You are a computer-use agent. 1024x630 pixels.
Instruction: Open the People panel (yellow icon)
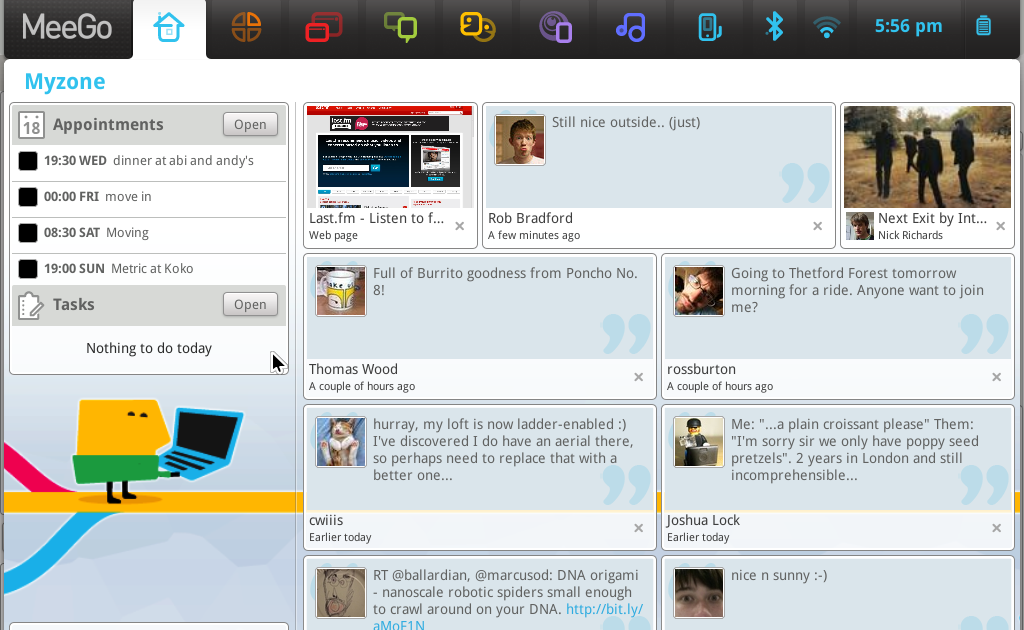(x=477, y=27)
